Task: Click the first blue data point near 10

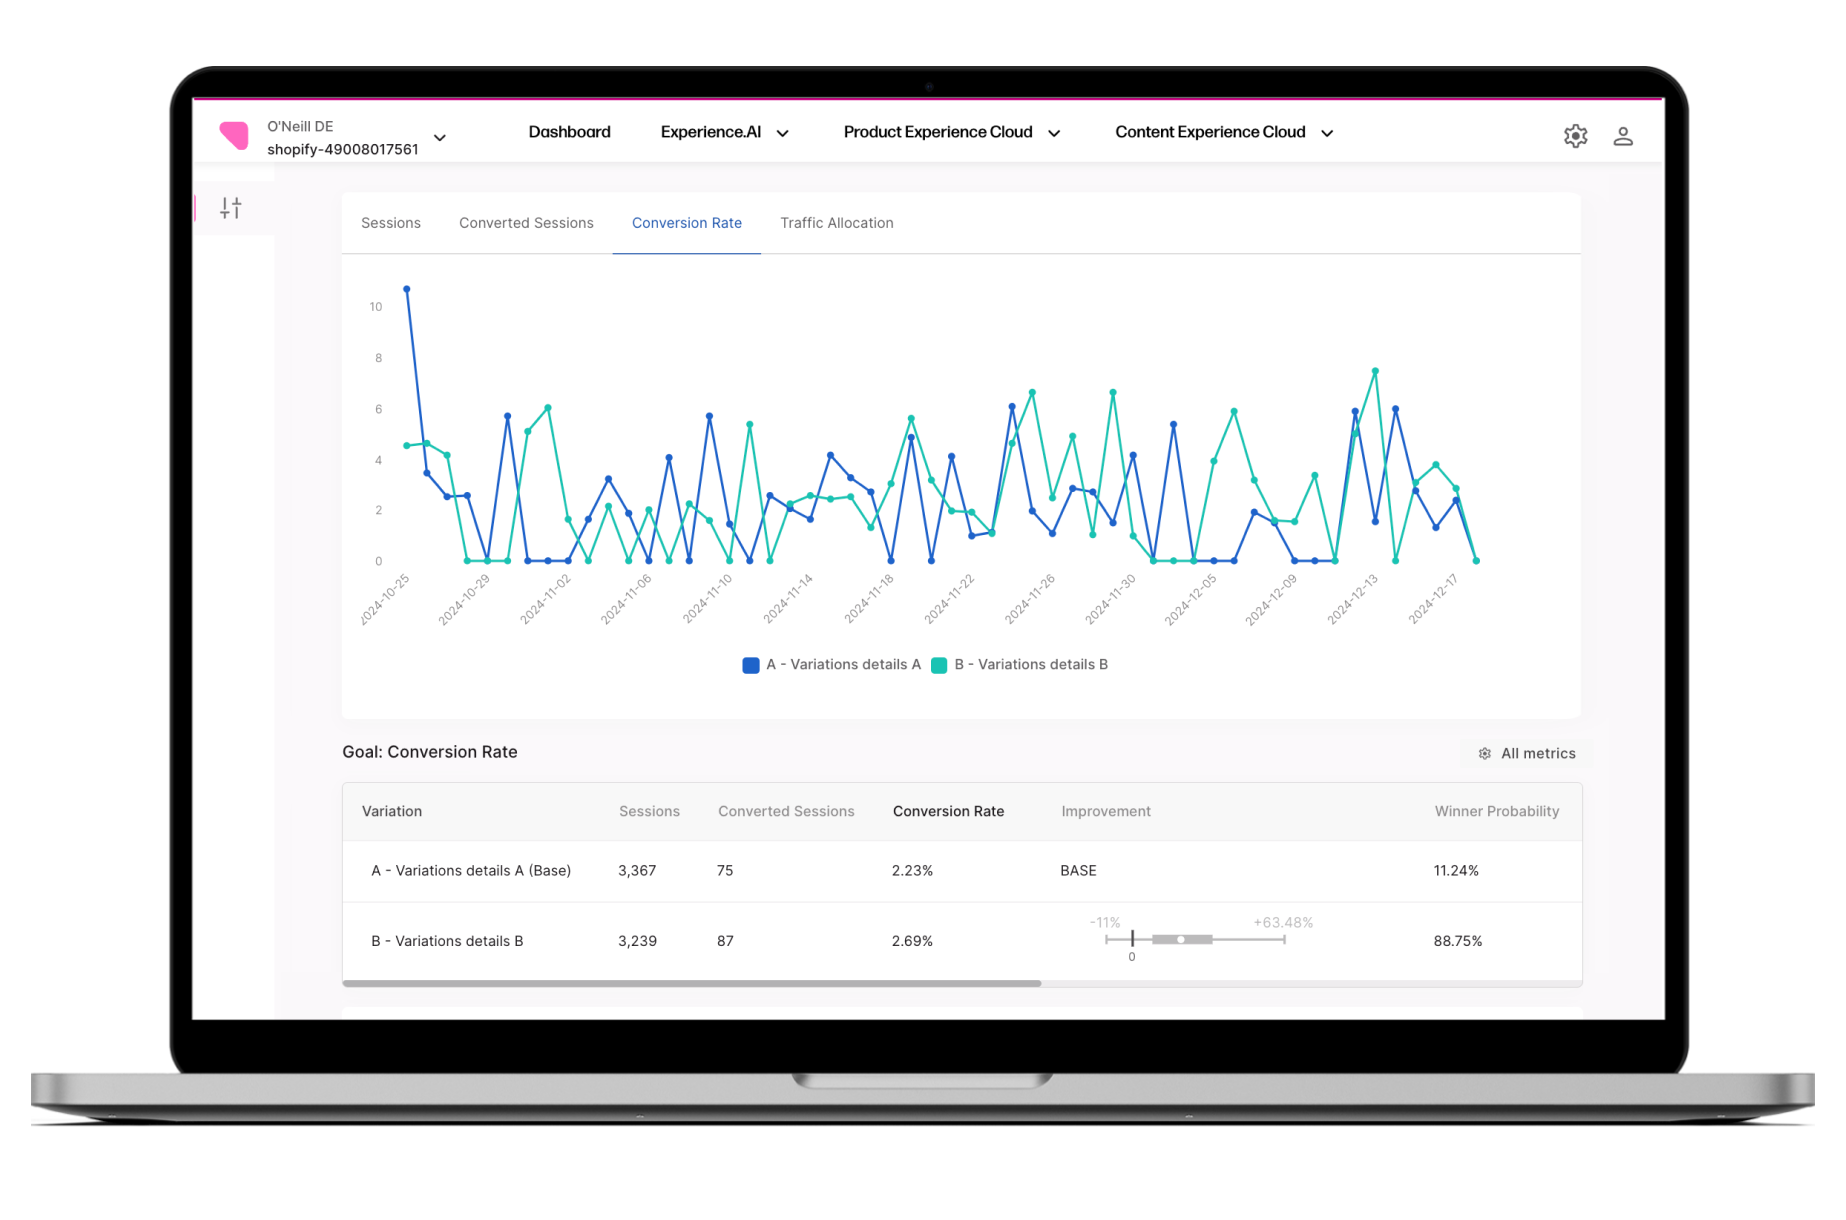Action: (x=406, y=289)
